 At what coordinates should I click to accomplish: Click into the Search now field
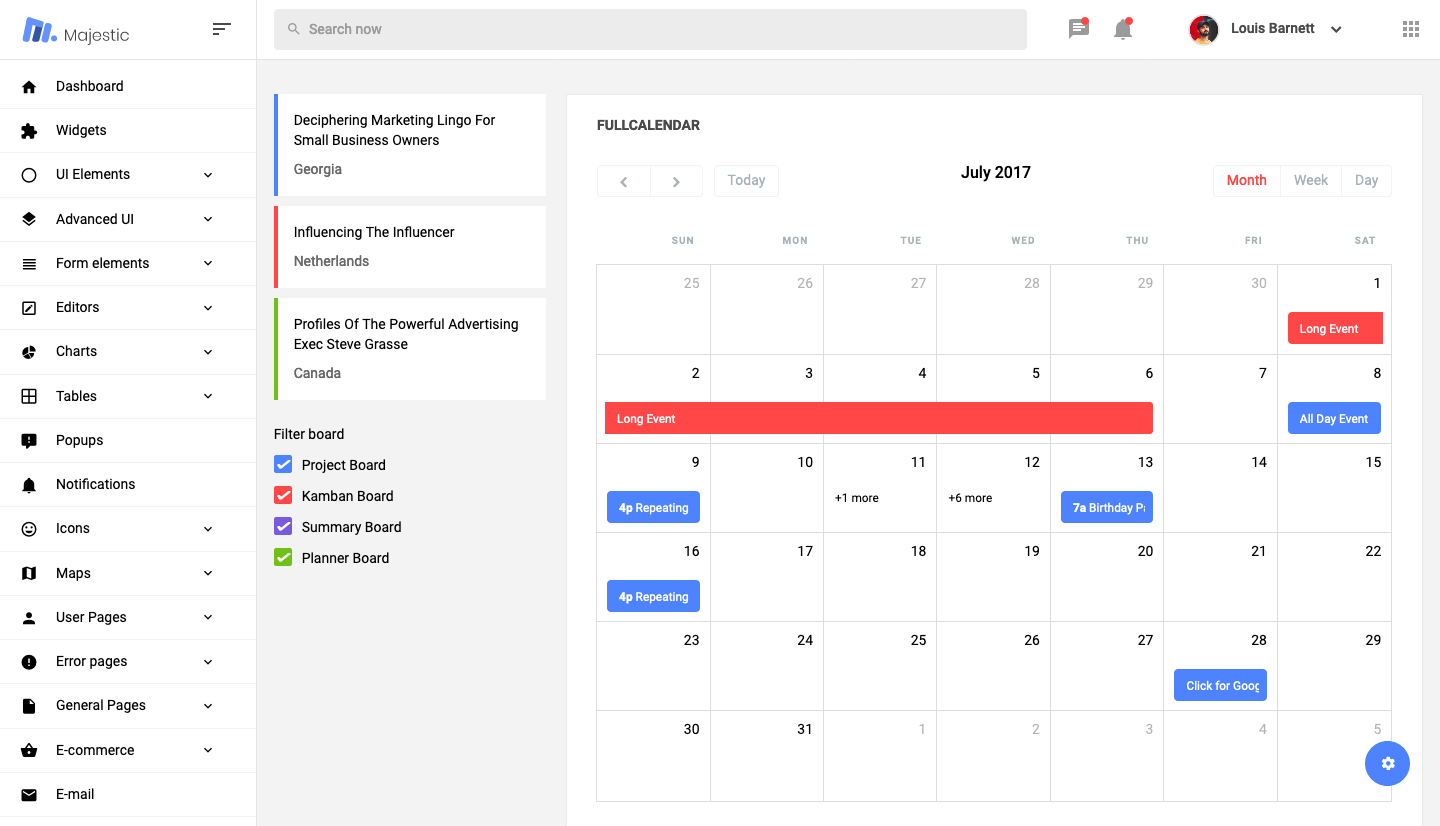(650, 29)
